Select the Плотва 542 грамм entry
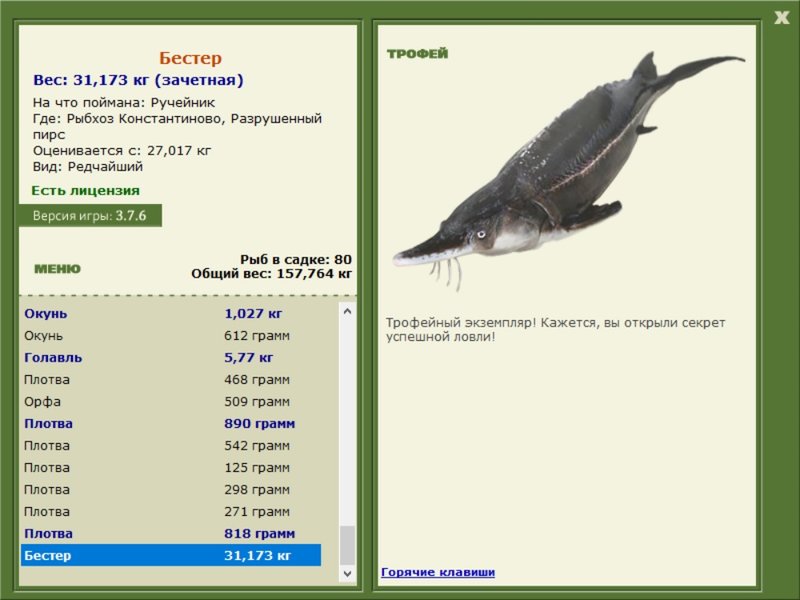This screenshot has height=600, width=800. (x=171, y=445)
